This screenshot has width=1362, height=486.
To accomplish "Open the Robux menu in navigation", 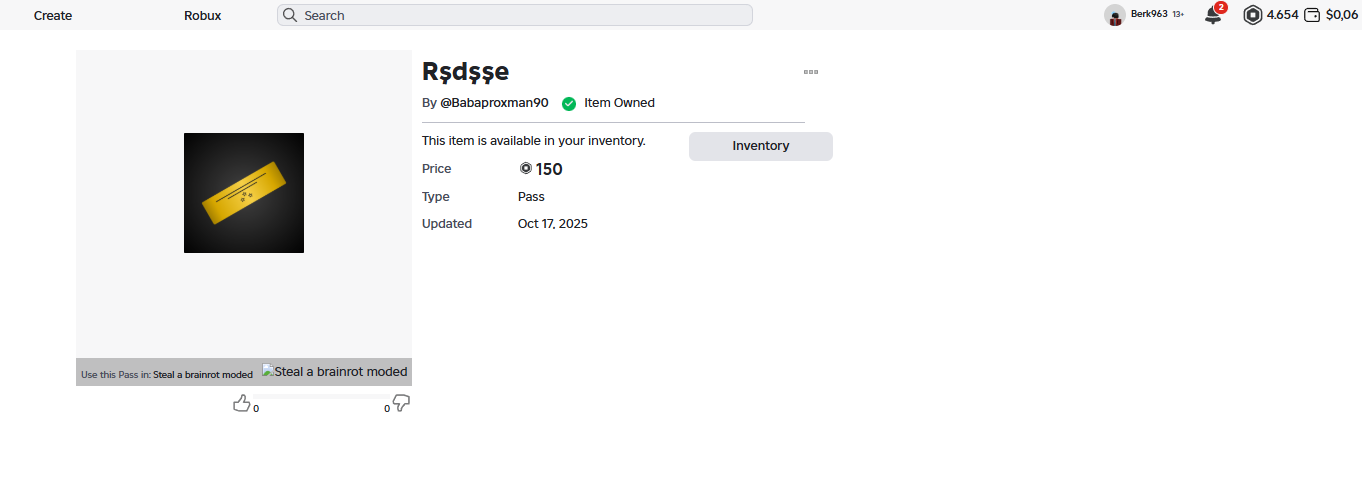I will [203, 15].
